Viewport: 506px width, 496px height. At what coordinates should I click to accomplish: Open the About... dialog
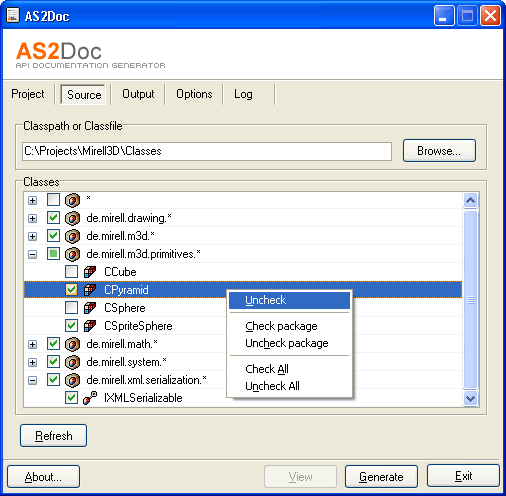(43, 477)
